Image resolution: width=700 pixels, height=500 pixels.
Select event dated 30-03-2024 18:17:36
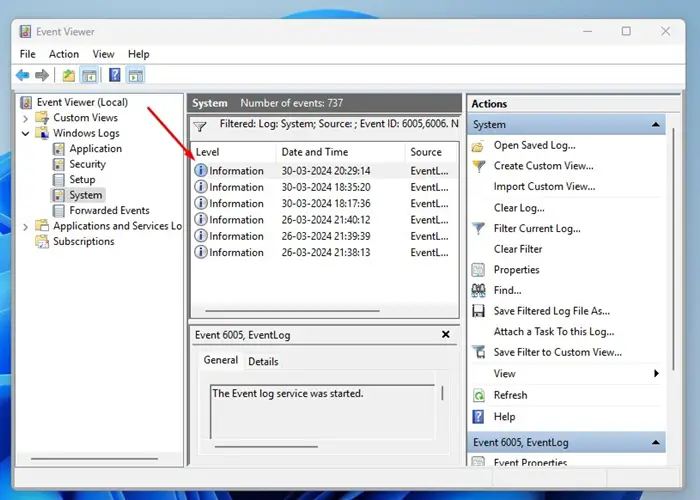click(325, 204)
